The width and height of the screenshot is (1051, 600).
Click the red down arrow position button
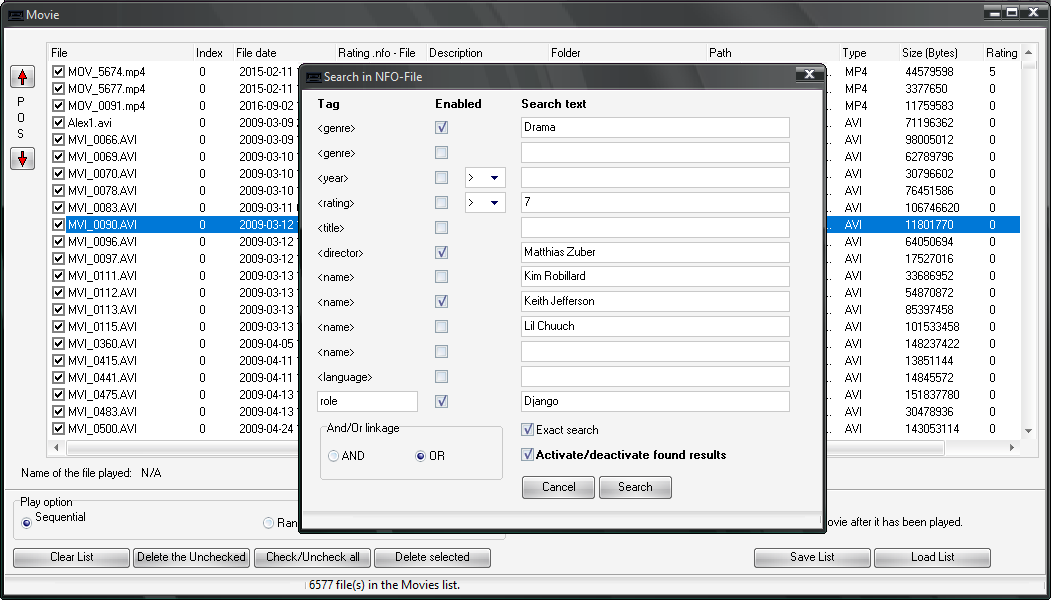(23, 159)
